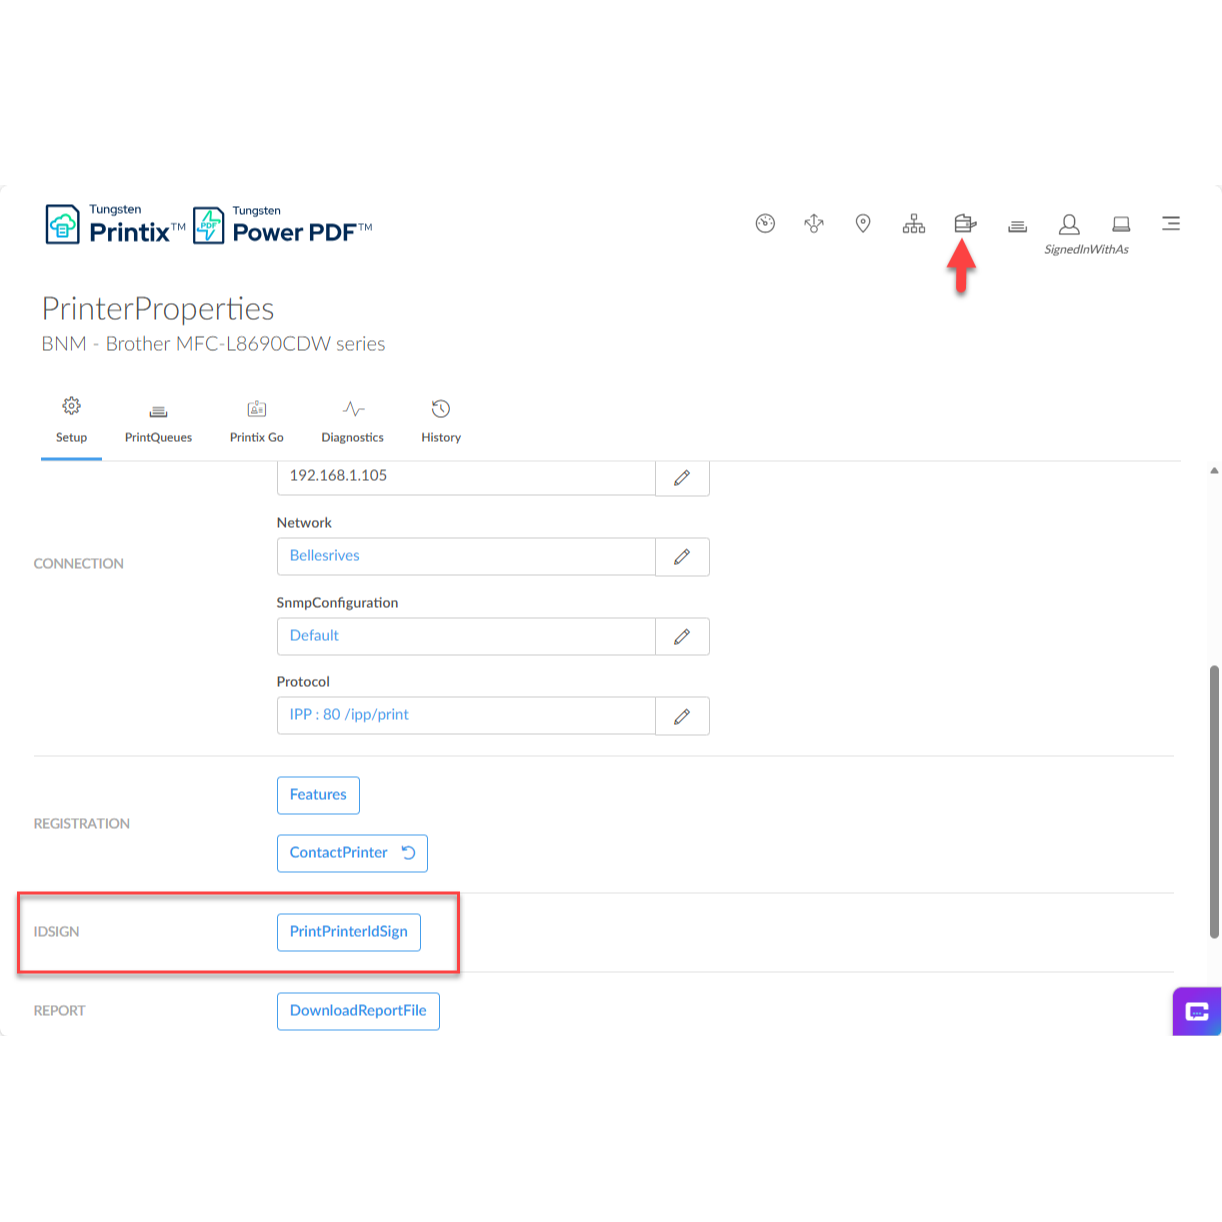
Task: Edit the IP address 192.168.1.105 field
Action: click(x=682, y=478)
